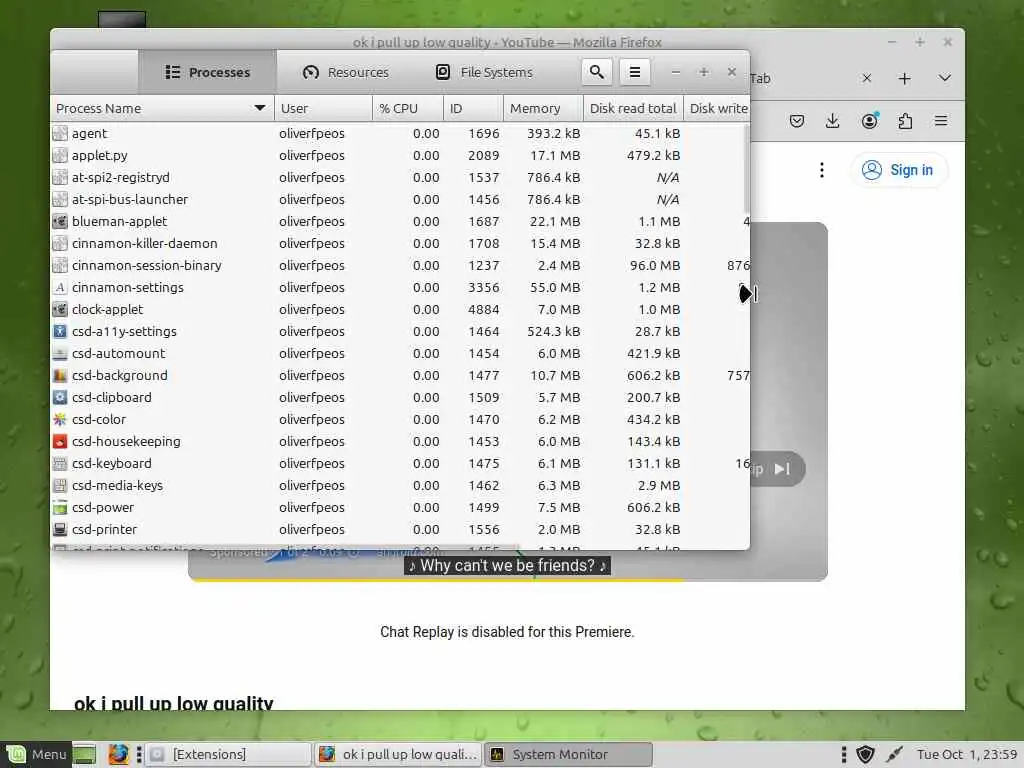This screenshot has width=1024, height=768.
Task: Sort processes by the Memory column
Action: pos(543,108)
